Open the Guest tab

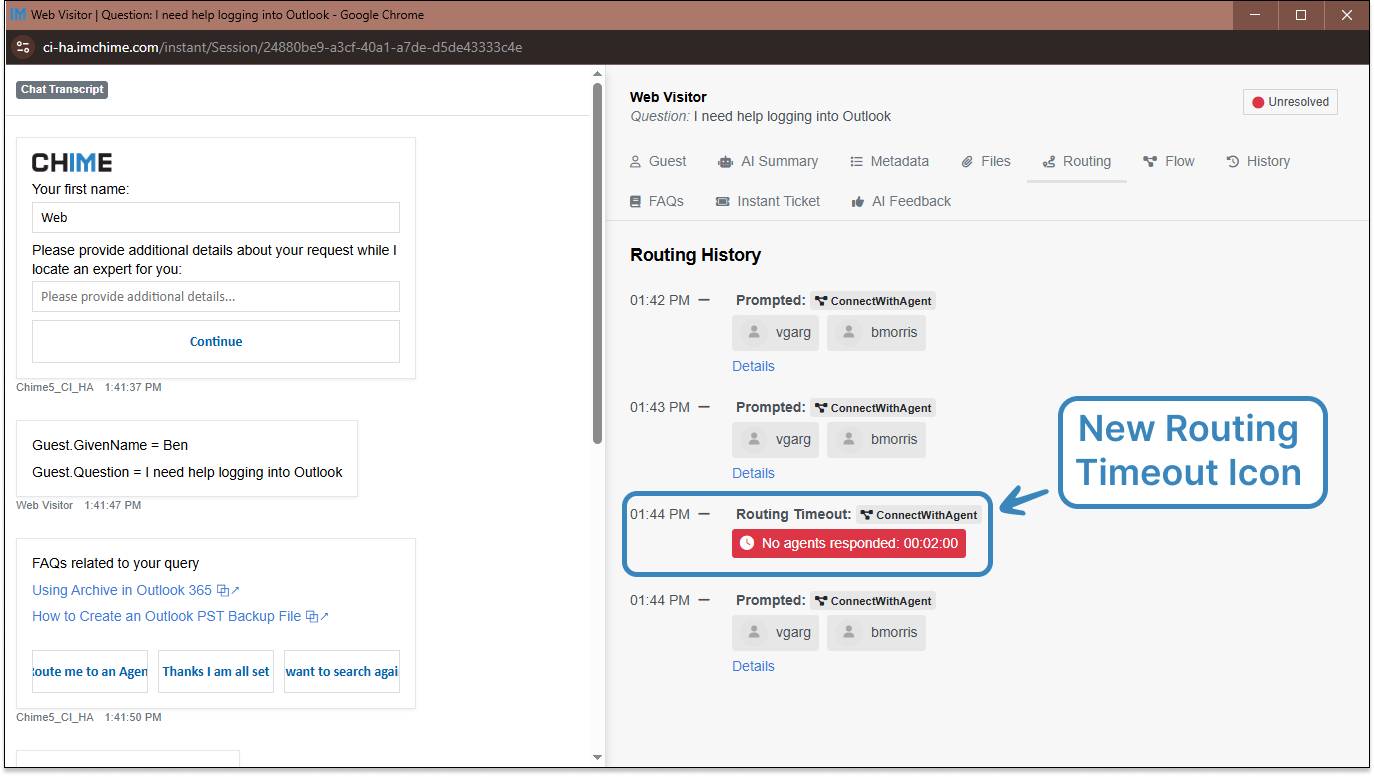pos(657,162)
